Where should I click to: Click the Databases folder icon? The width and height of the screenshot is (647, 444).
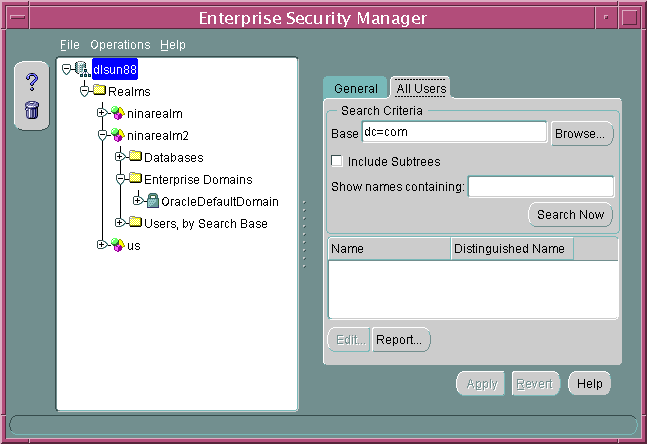point(135,157)
